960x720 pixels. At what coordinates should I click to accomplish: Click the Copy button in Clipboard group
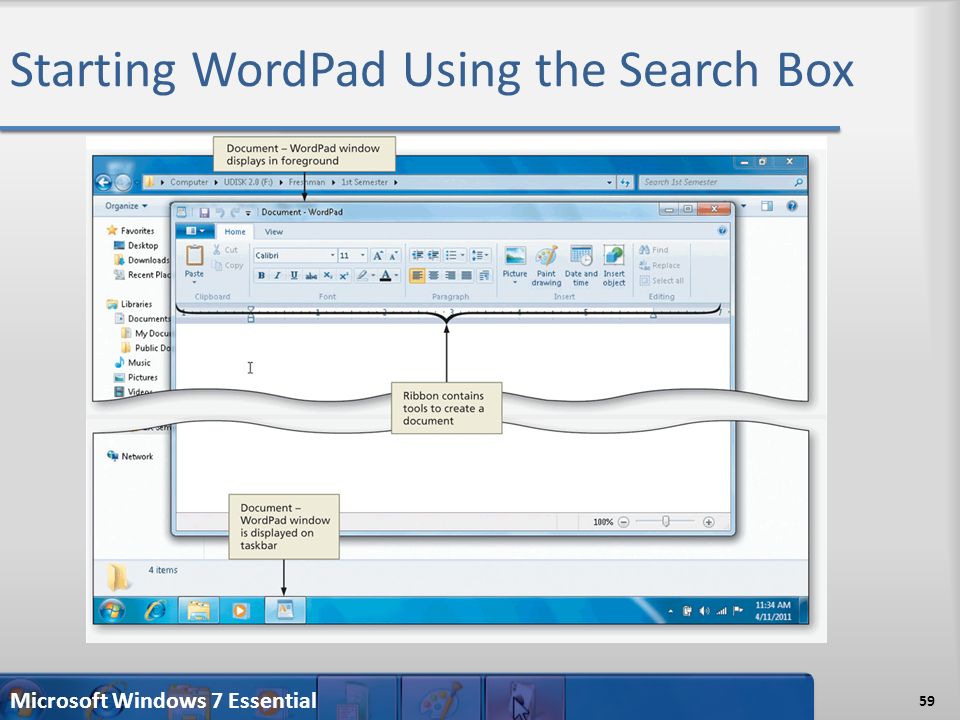pyautogui.click(x=228, y=266)
